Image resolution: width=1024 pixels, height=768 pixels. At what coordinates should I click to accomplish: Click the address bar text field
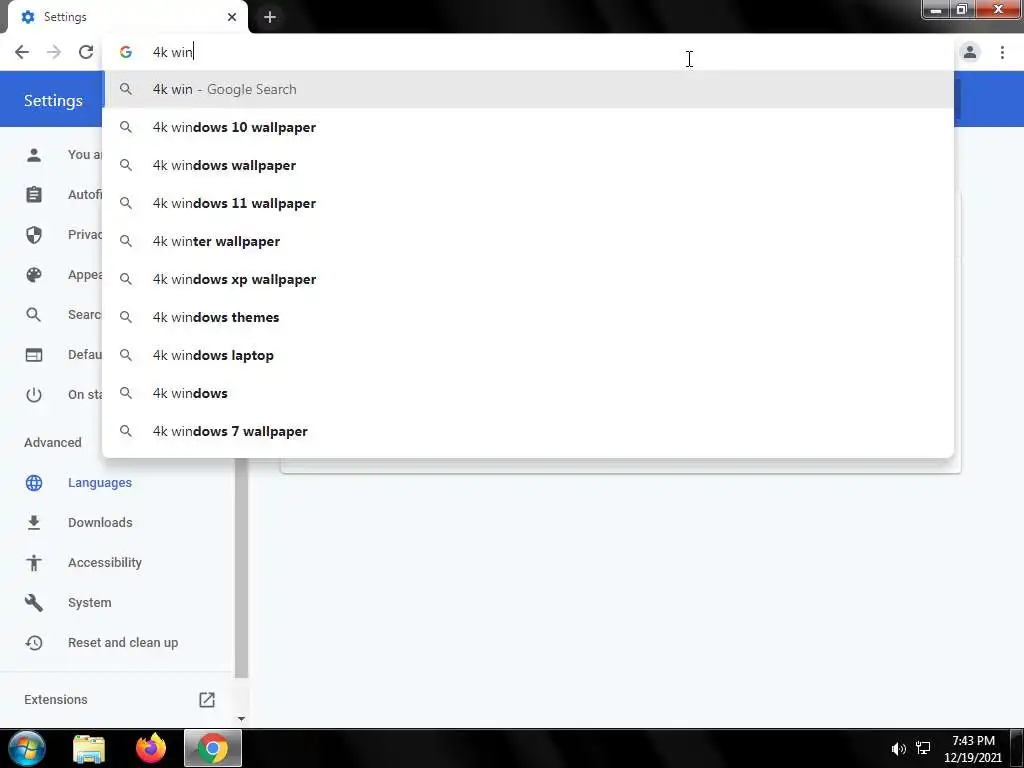click(x=528, y=52)
